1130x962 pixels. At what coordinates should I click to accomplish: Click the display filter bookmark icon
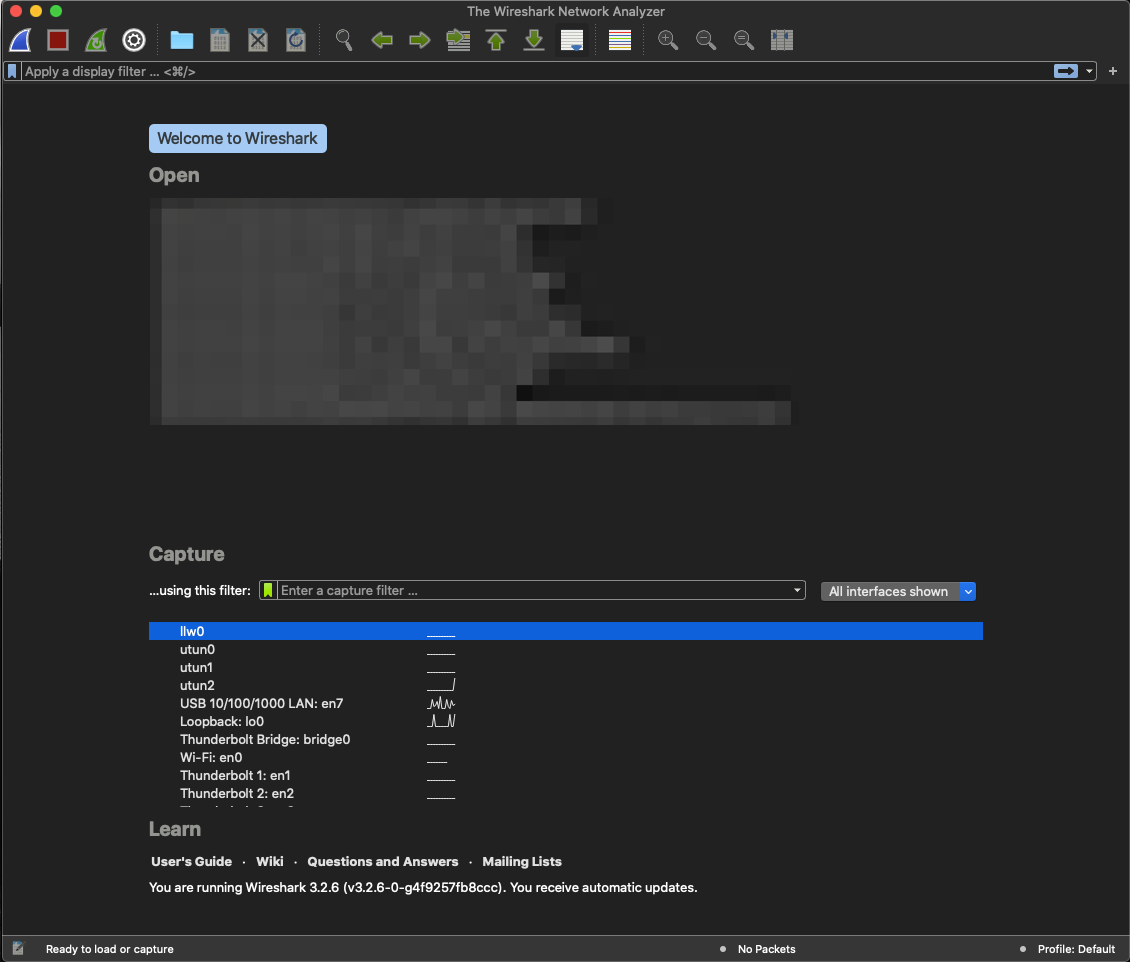point(12,71)
